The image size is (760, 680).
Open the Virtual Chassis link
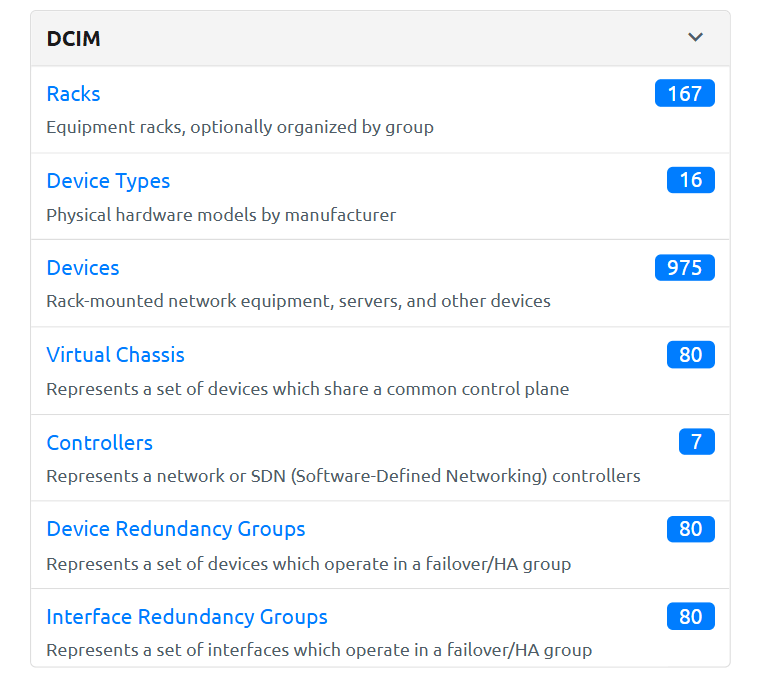click(115, 355)
